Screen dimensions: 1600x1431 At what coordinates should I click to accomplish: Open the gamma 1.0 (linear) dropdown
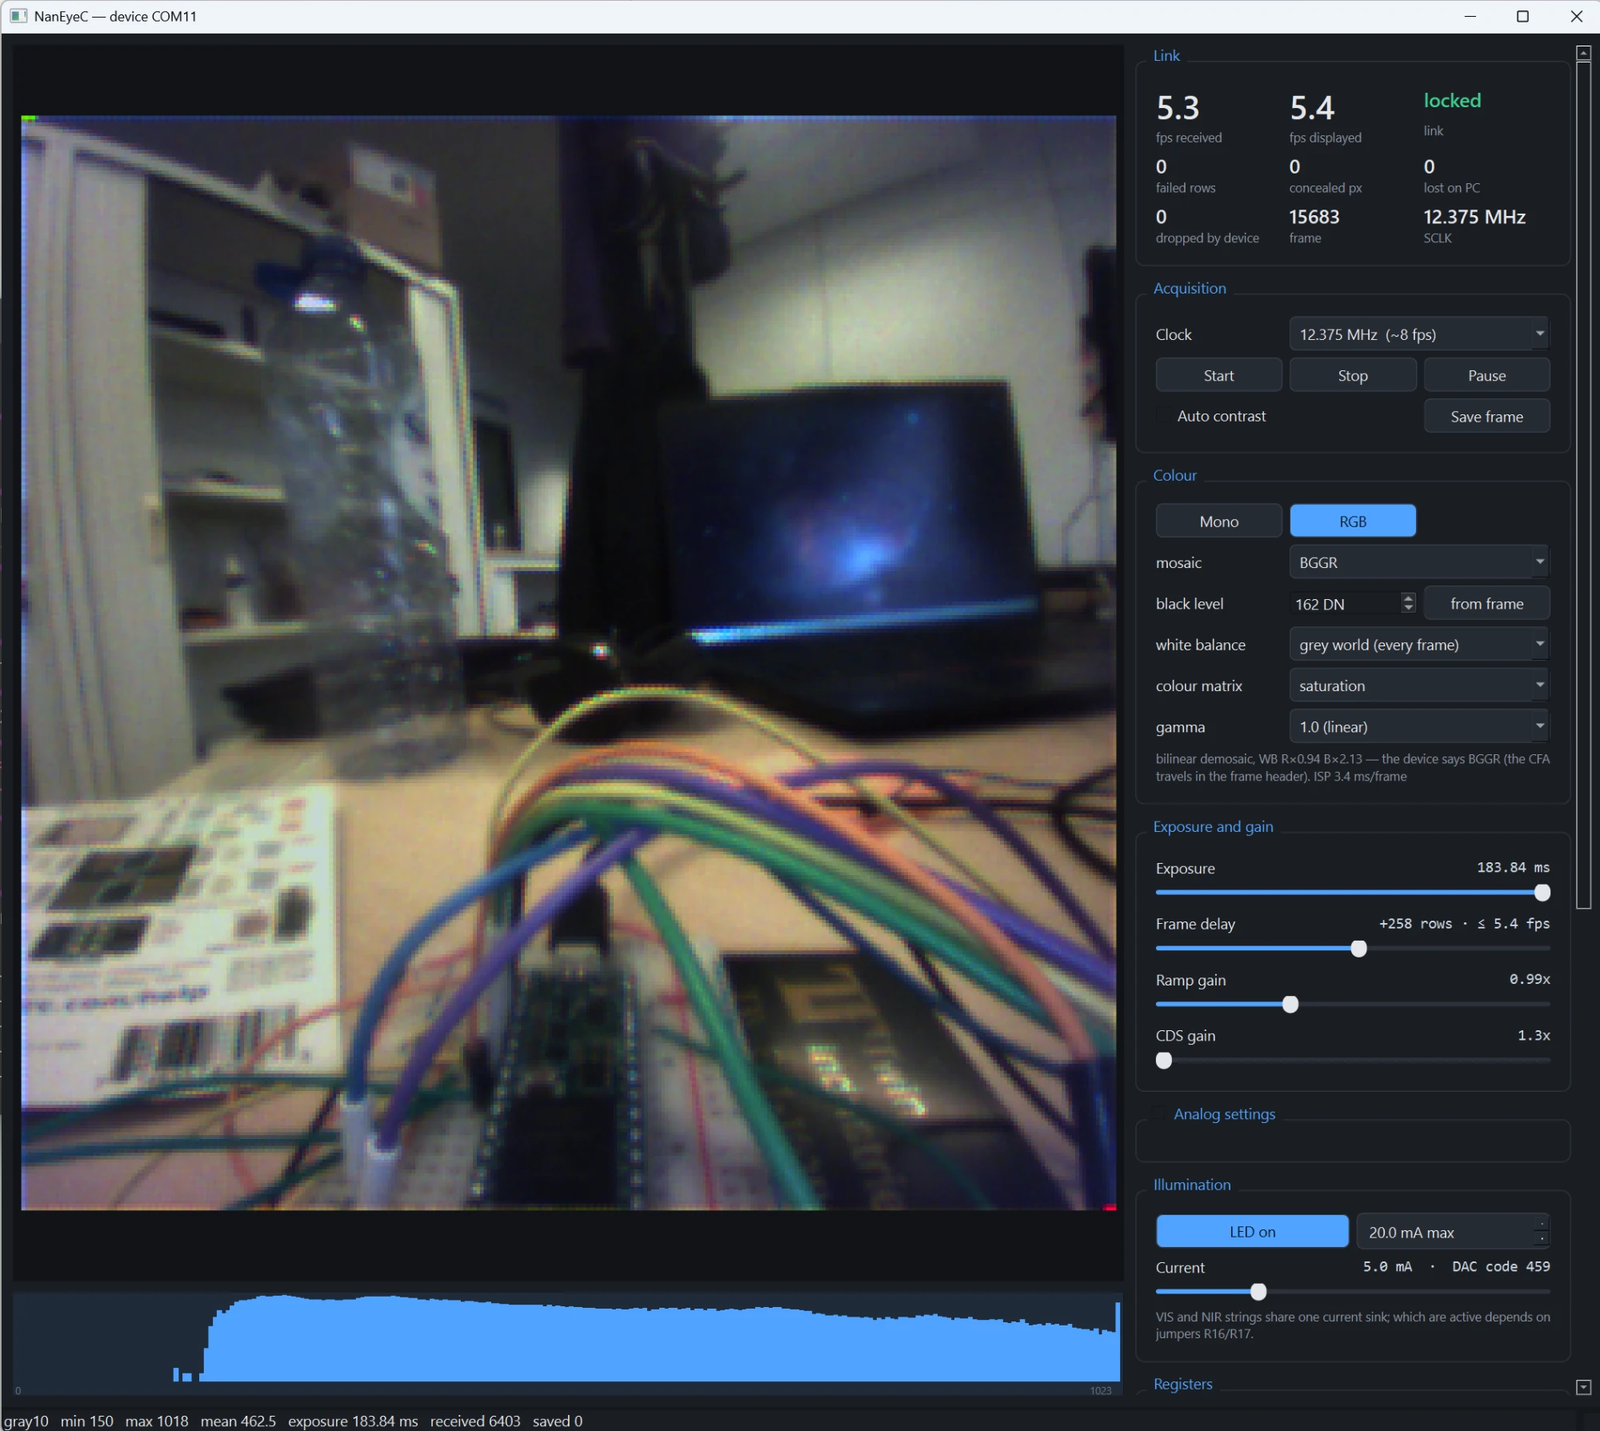coord(1419,727)
